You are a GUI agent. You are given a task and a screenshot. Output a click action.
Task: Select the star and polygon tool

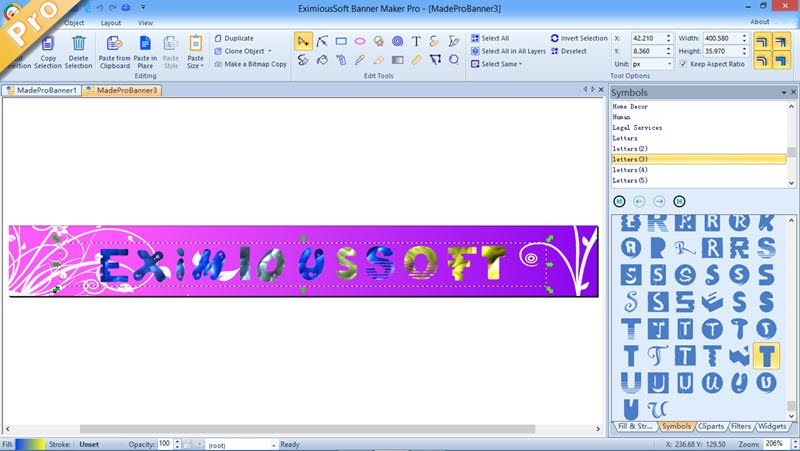click(379, 41)
